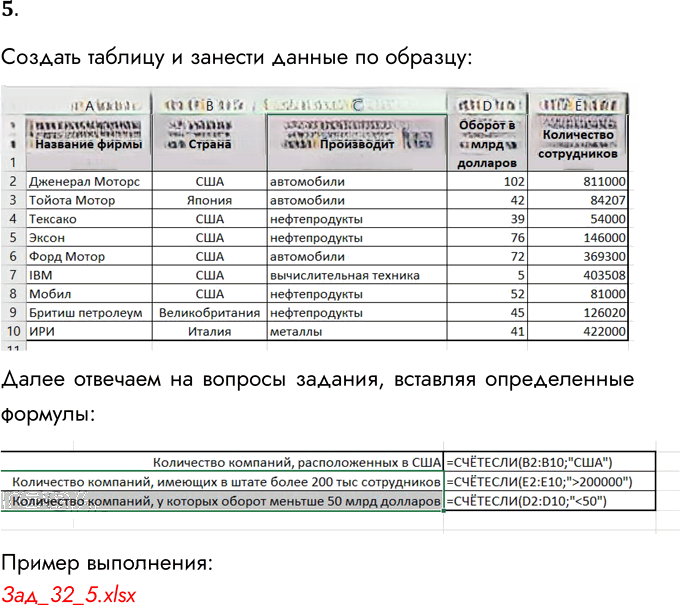Click the 'Страна' header cell

[209, 143]
